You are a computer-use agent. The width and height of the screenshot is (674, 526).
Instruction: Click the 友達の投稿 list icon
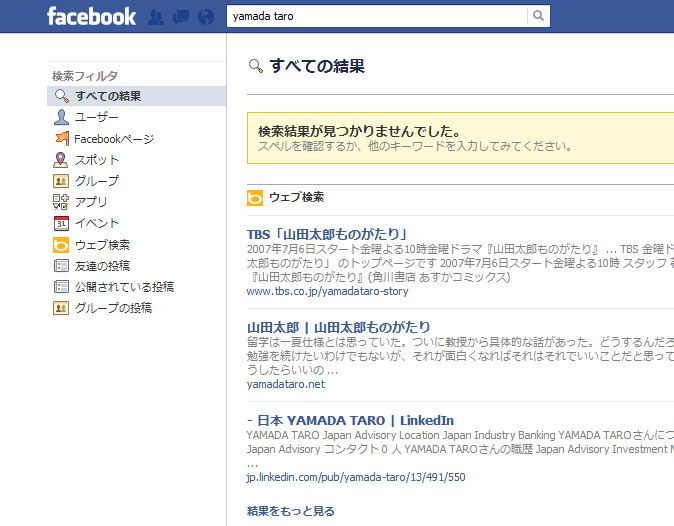coord(61,266)
